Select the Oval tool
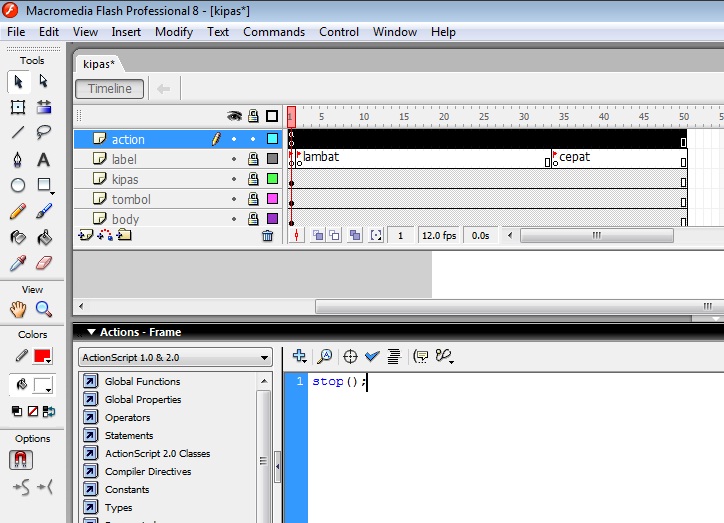 (18, 185)
